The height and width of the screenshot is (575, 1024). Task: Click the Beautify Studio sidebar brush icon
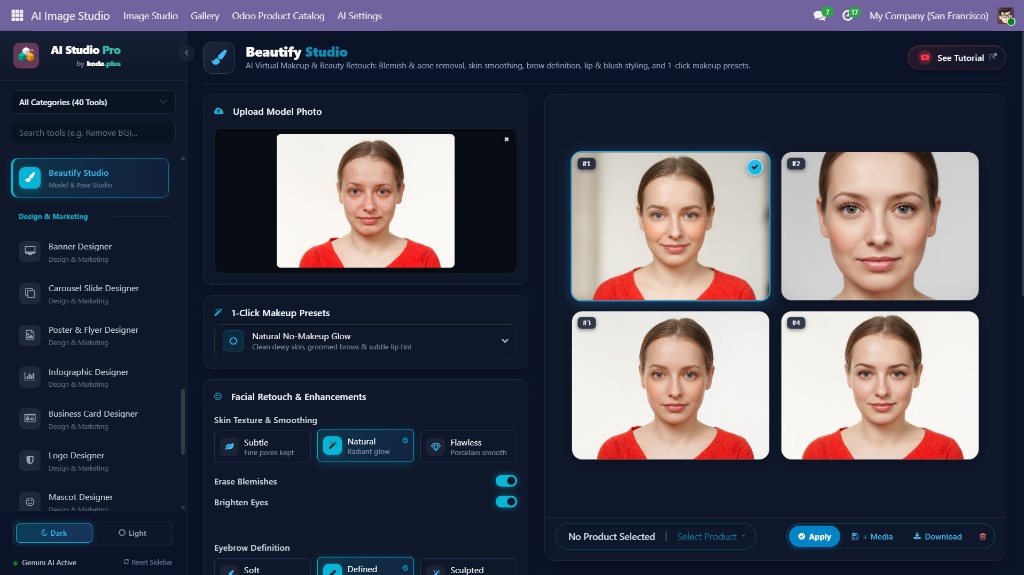click(x=30, y=178)
